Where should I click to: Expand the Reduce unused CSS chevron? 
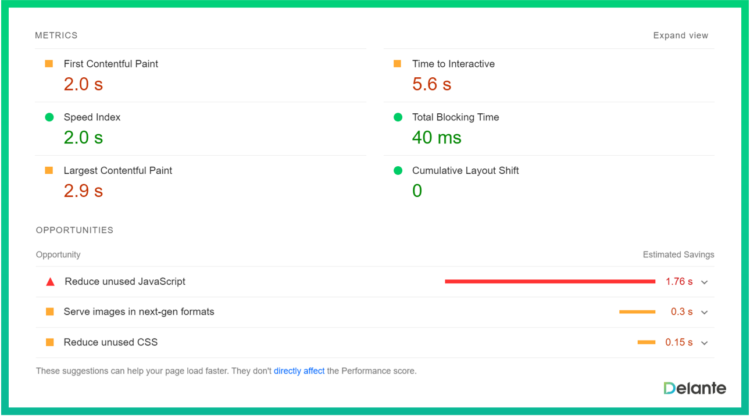pos(705,342)
